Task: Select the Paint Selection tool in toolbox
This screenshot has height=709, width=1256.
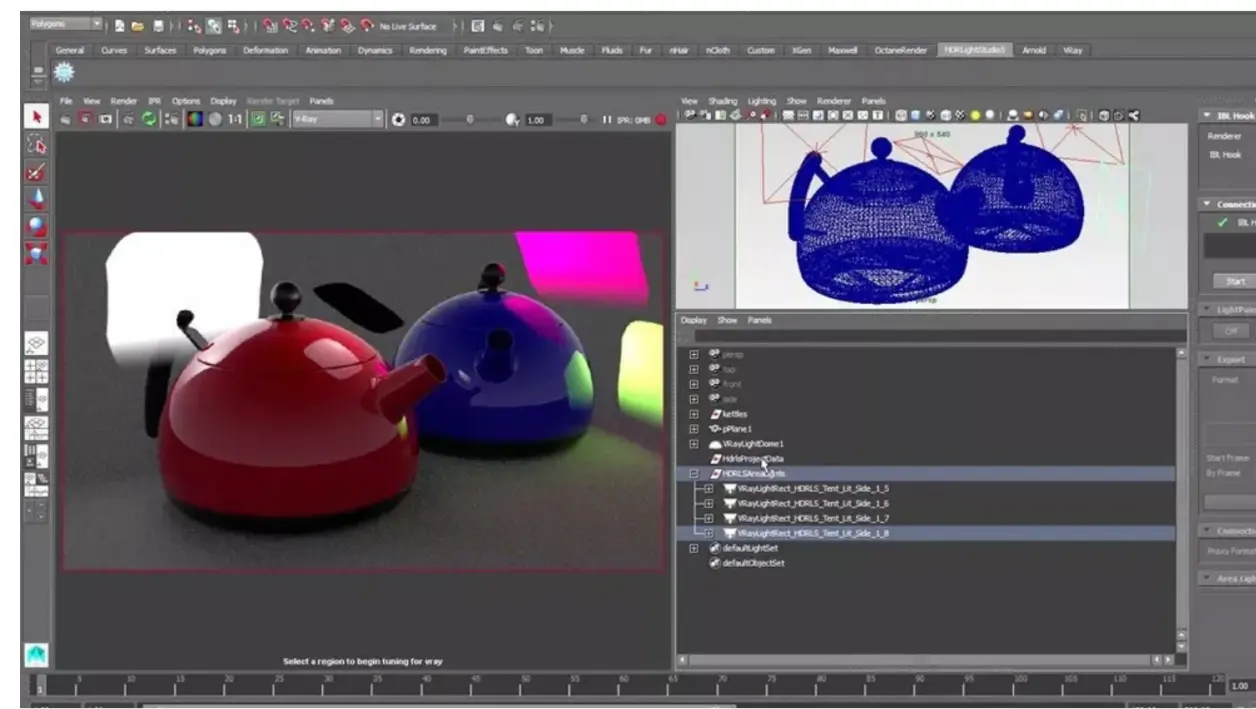Action: tap(37, 172)
